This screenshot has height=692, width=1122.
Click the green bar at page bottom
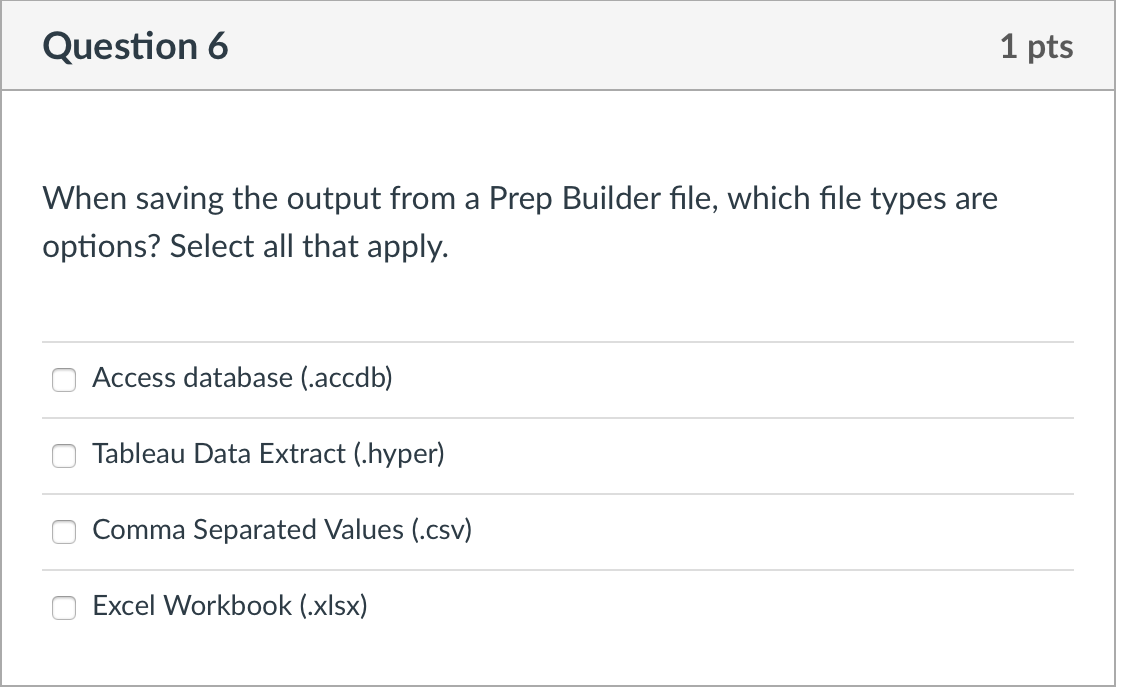pyautogui.click(x=560, y=686)
